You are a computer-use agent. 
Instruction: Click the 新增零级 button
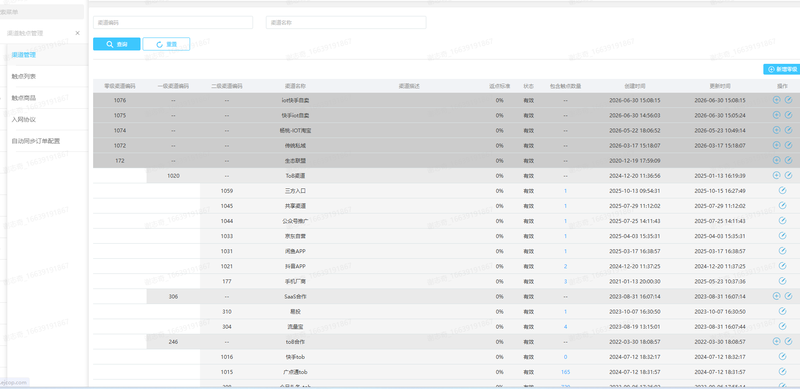click(x=782, y=69)
